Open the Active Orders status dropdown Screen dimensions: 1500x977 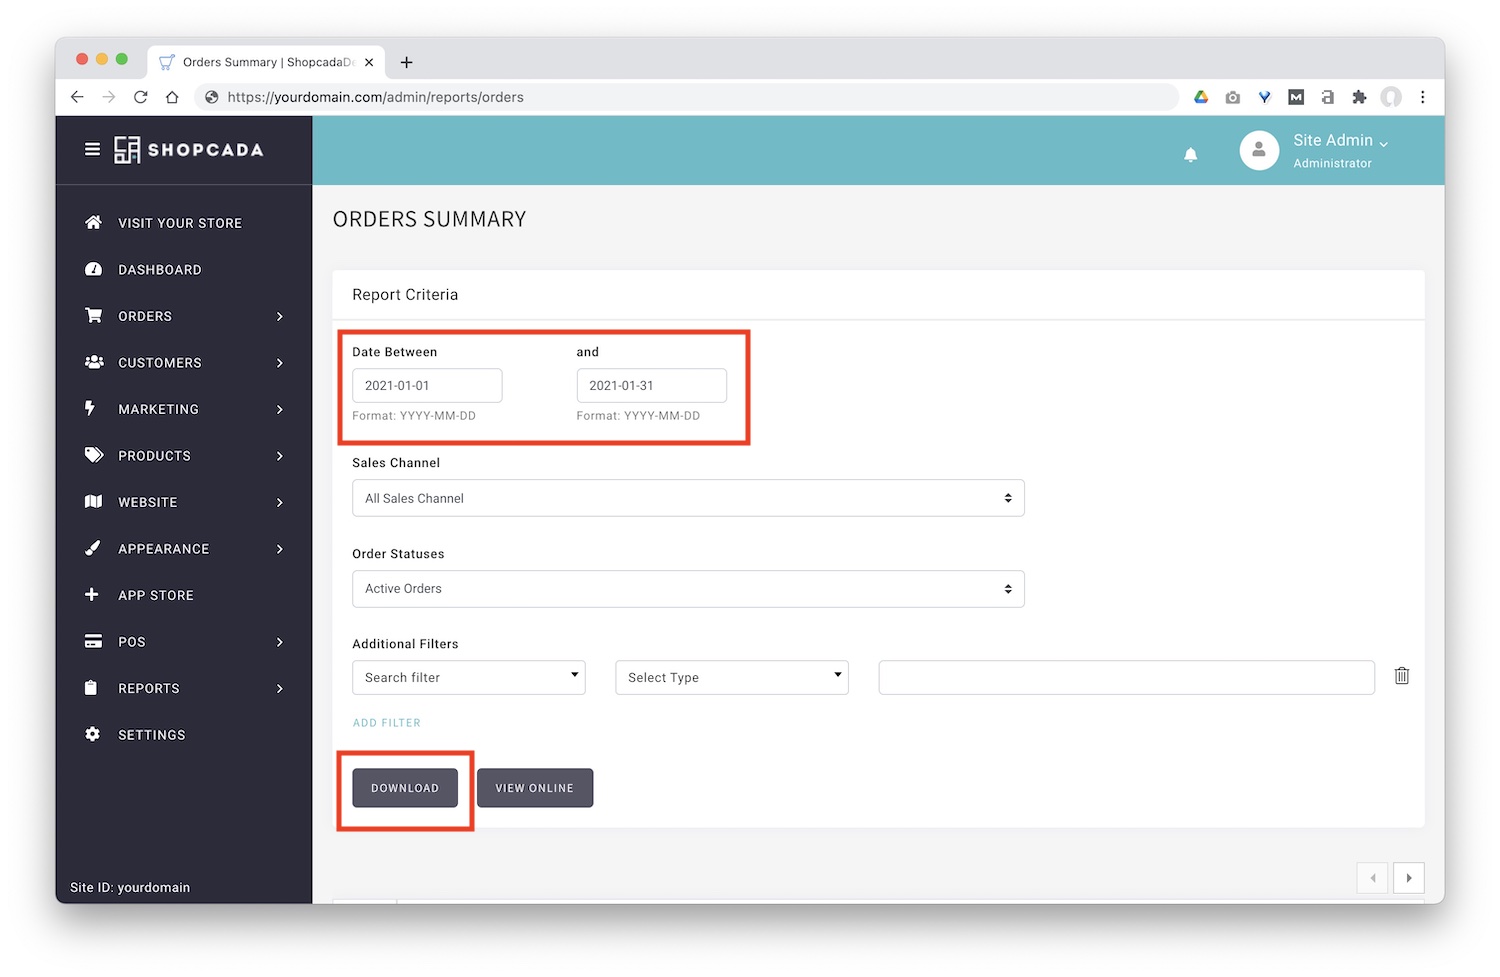[x=688, y=589]
